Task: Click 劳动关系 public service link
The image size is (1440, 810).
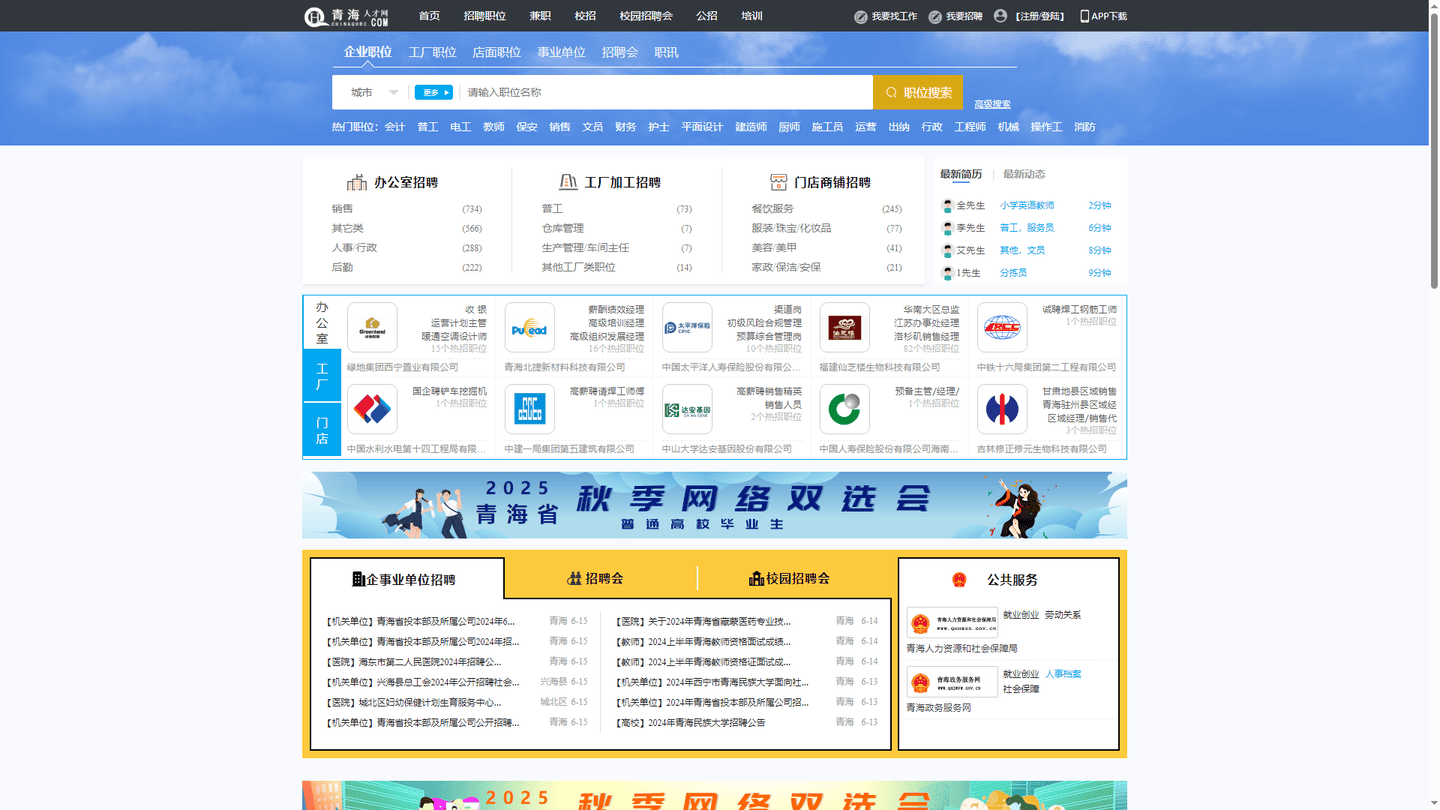Action: (x=1063, y=615)
